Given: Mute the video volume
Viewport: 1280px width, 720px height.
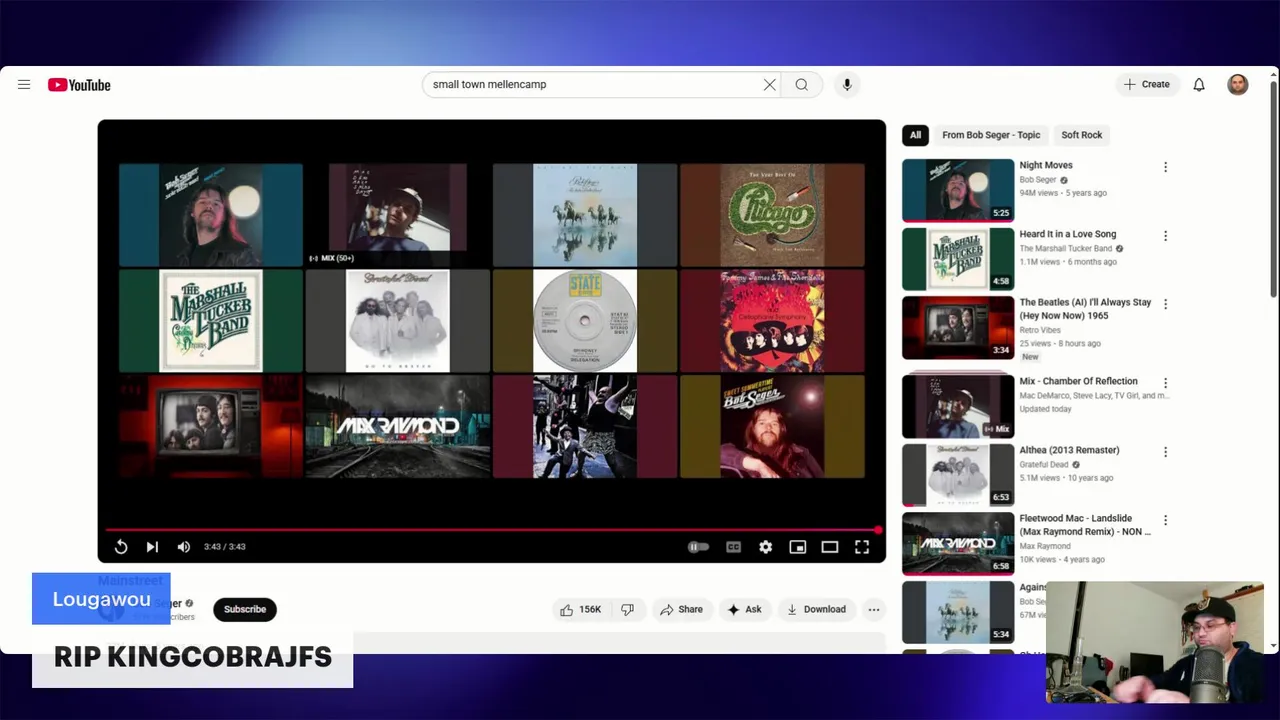Looking at the screenshot, I should coord(184,547).
